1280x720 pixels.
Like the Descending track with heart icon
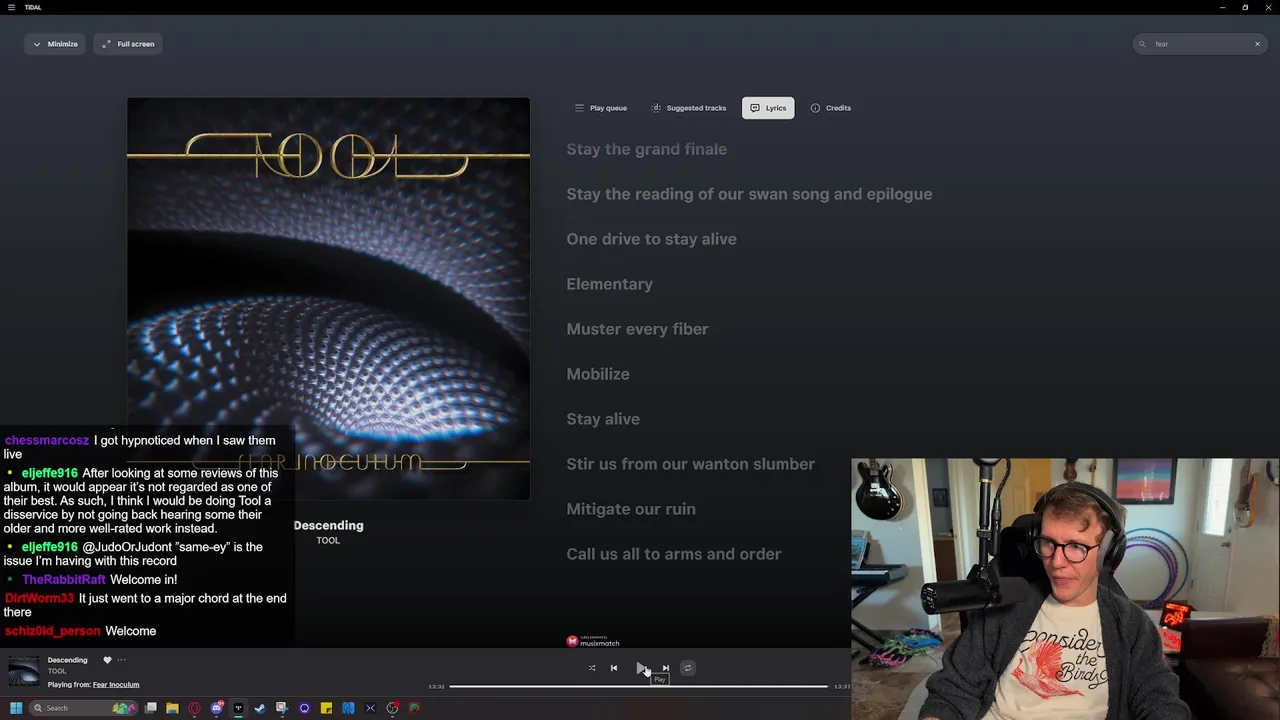click(x=107, y=660)
